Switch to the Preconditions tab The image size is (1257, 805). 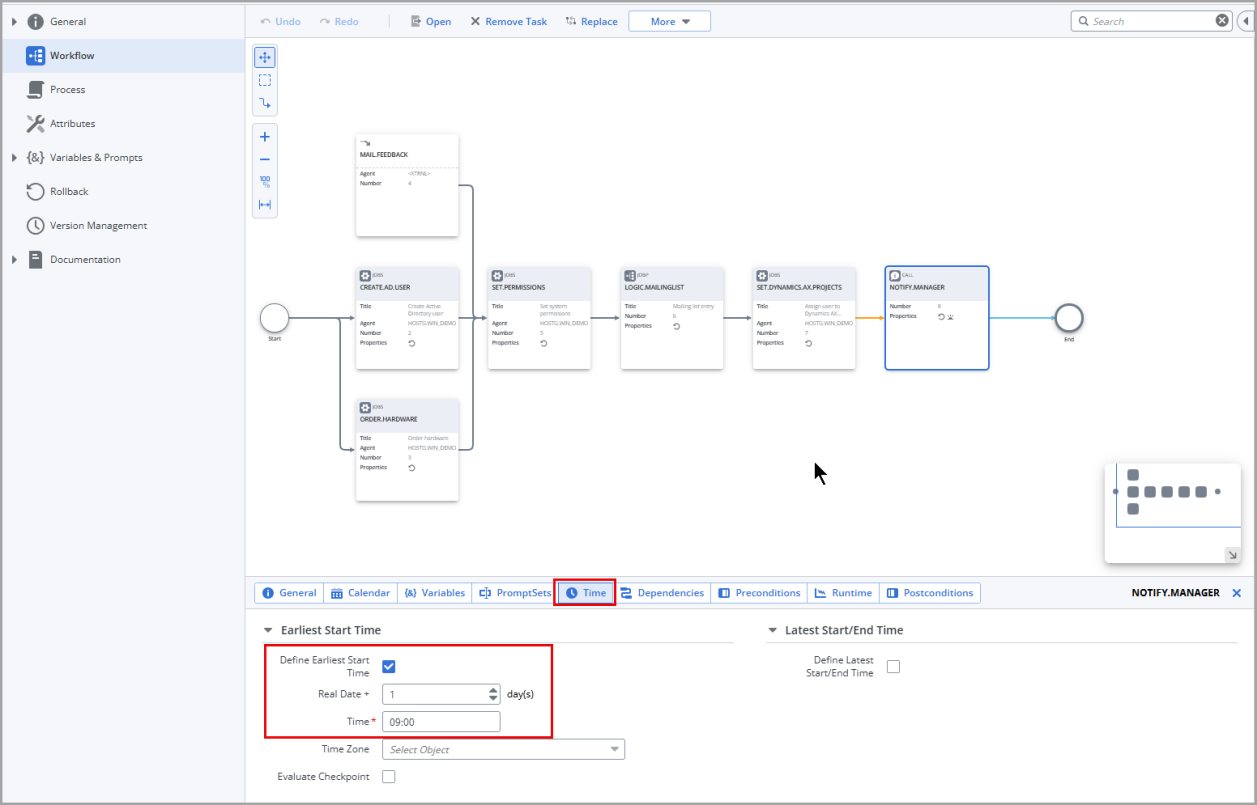coord(758,592)
